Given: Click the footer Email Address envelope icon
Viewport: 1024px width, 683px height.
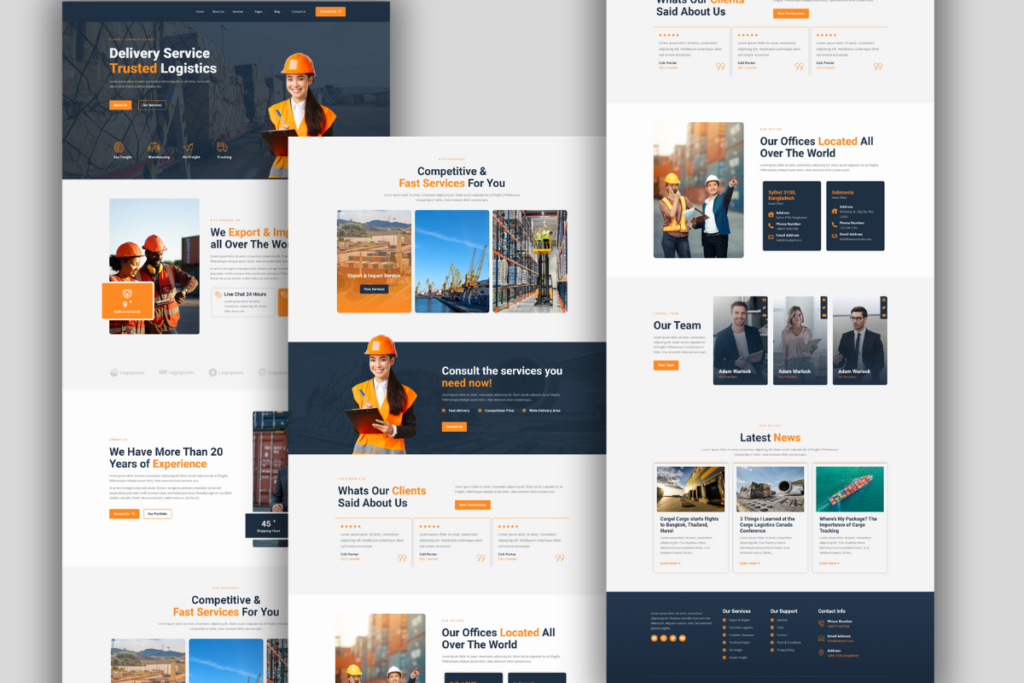Looking at the screenshot, I should coord(822,636).
